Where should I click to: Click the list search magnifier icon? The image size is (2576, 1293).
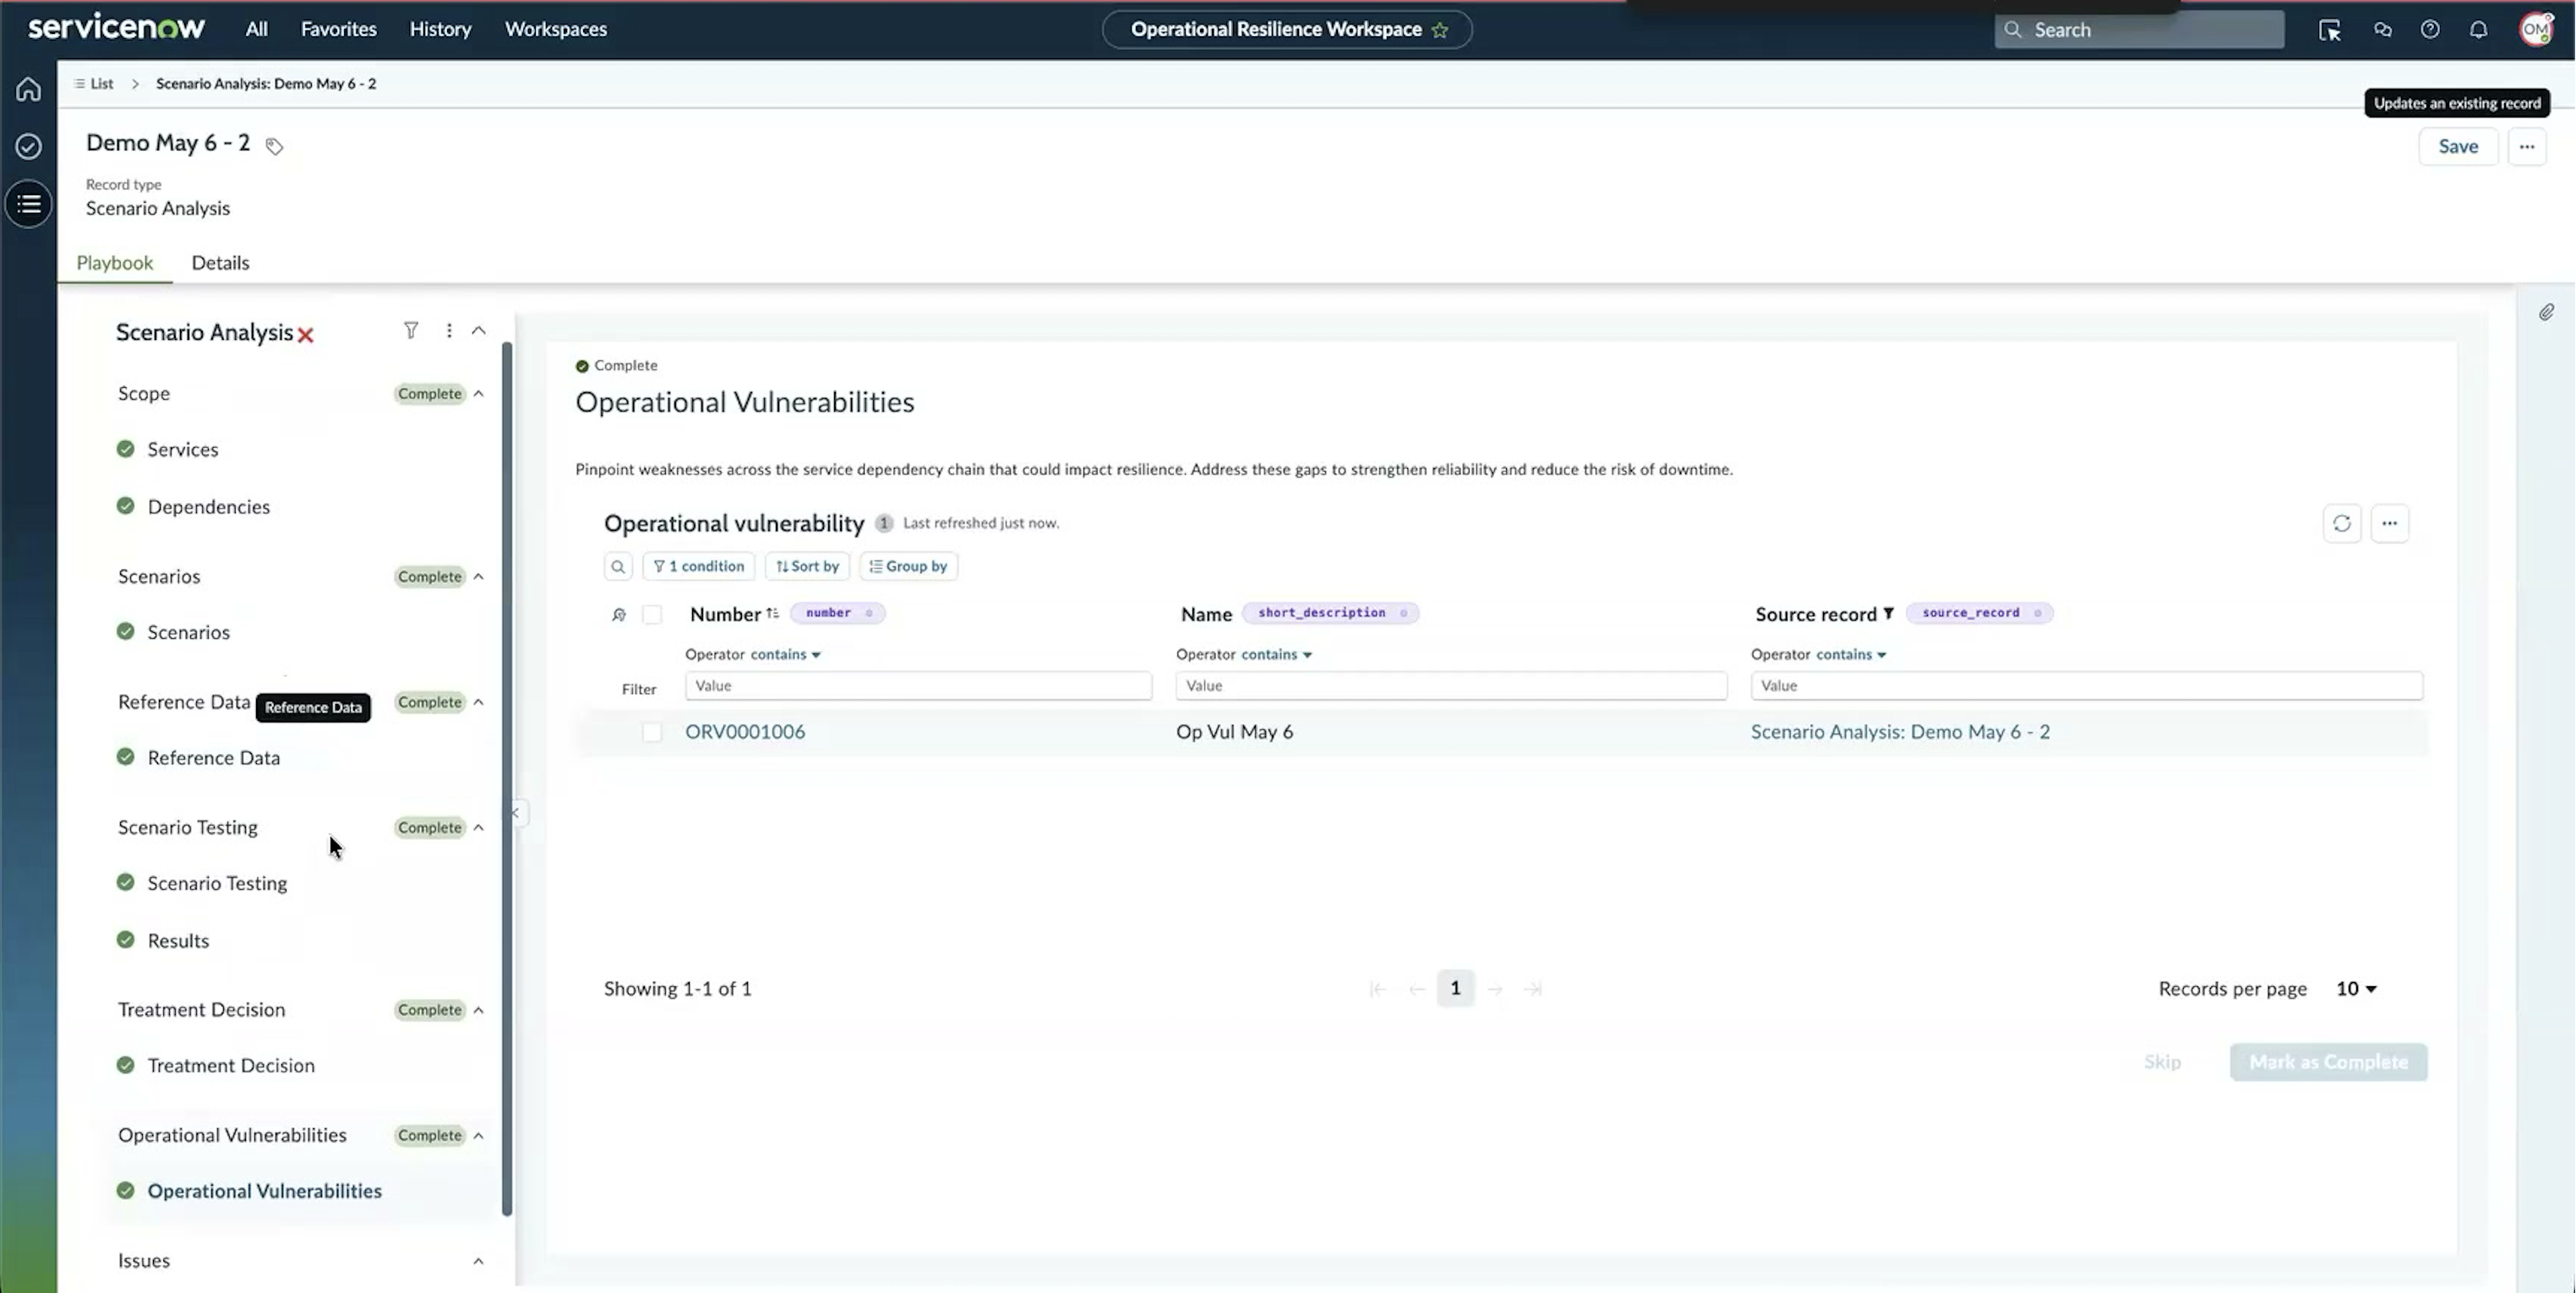click(618, 566)
